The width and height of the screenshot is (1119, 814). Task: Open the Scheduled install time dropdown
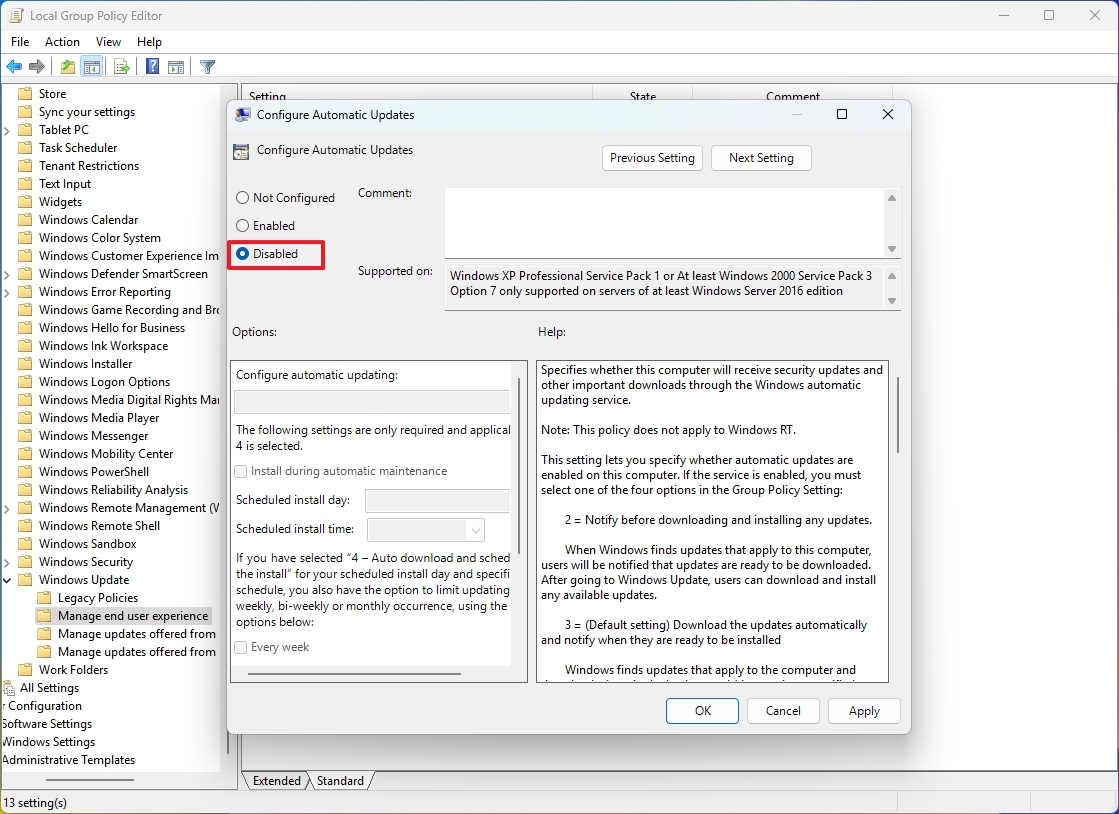point(475,530)
